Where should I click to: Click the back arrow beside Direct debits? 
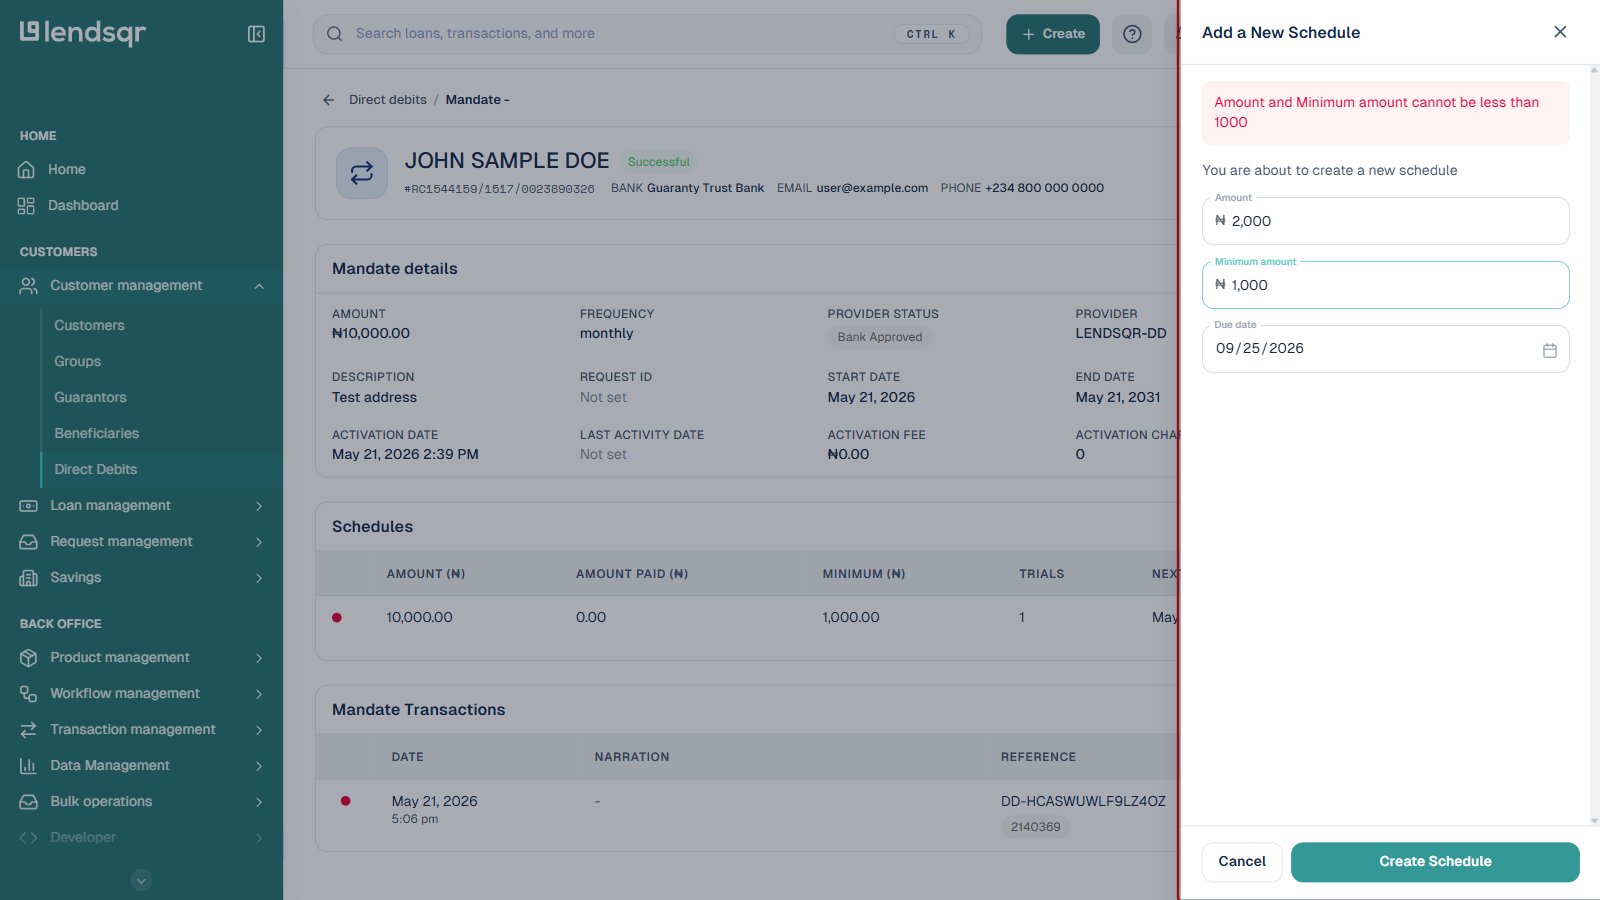pos(328,100)
